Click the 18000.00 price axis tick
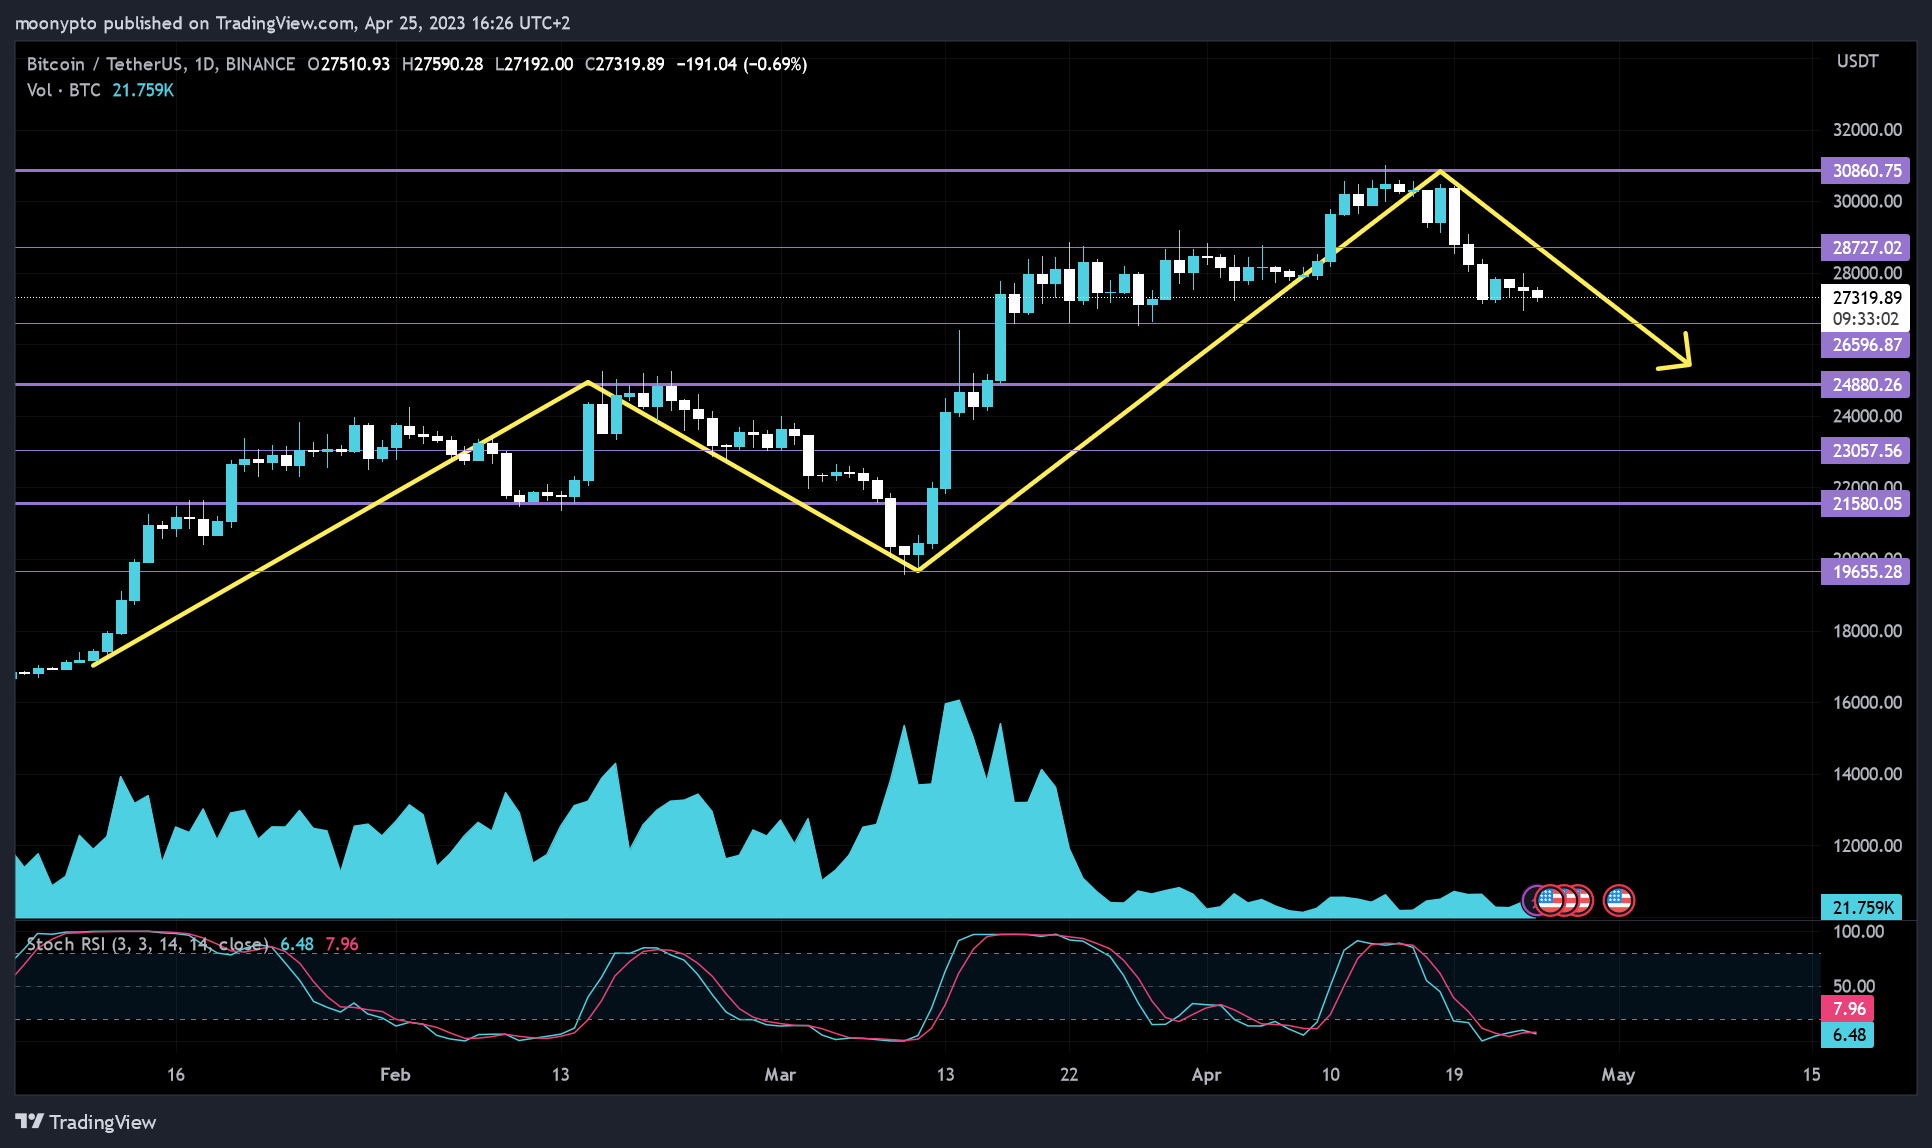The width and height of the screenshot is (1932, 1148). click(x=1867, y=631)
